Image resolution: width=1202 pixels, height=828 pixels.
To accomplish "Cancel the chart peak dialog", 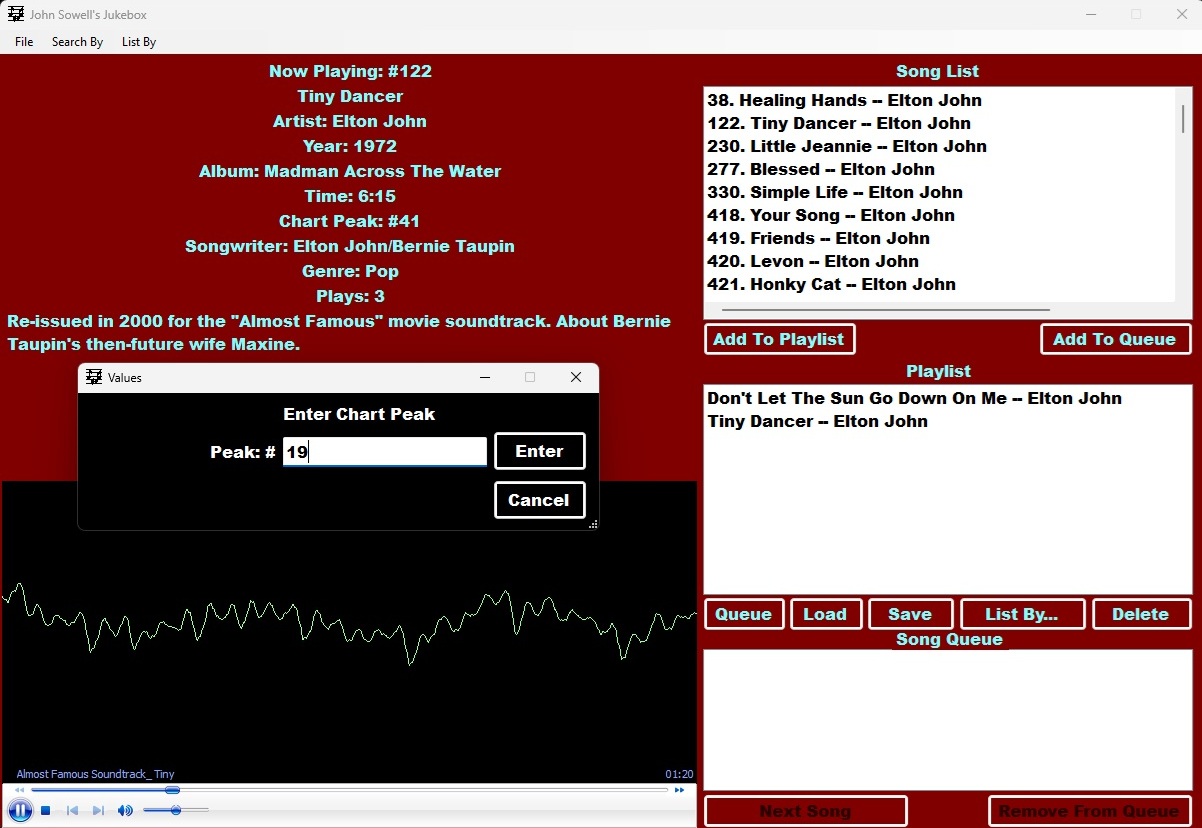I will click(x=539, y=500).
